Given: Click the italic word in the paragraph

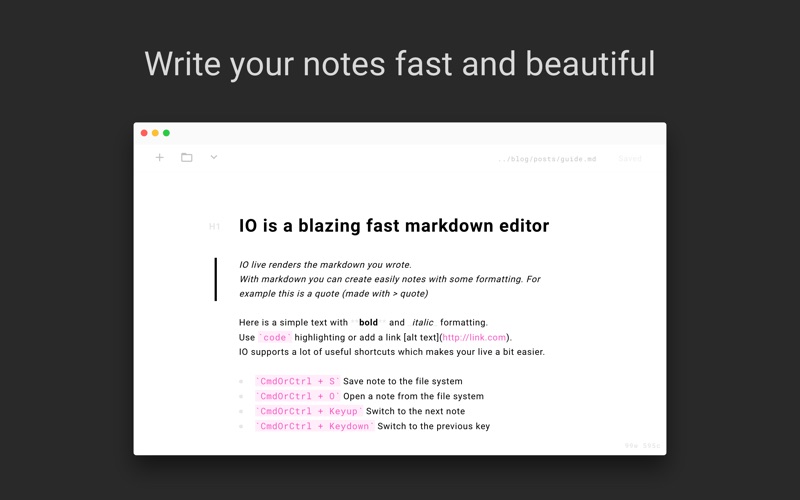Looking at the screenshot, I should [x=422, y=322].
